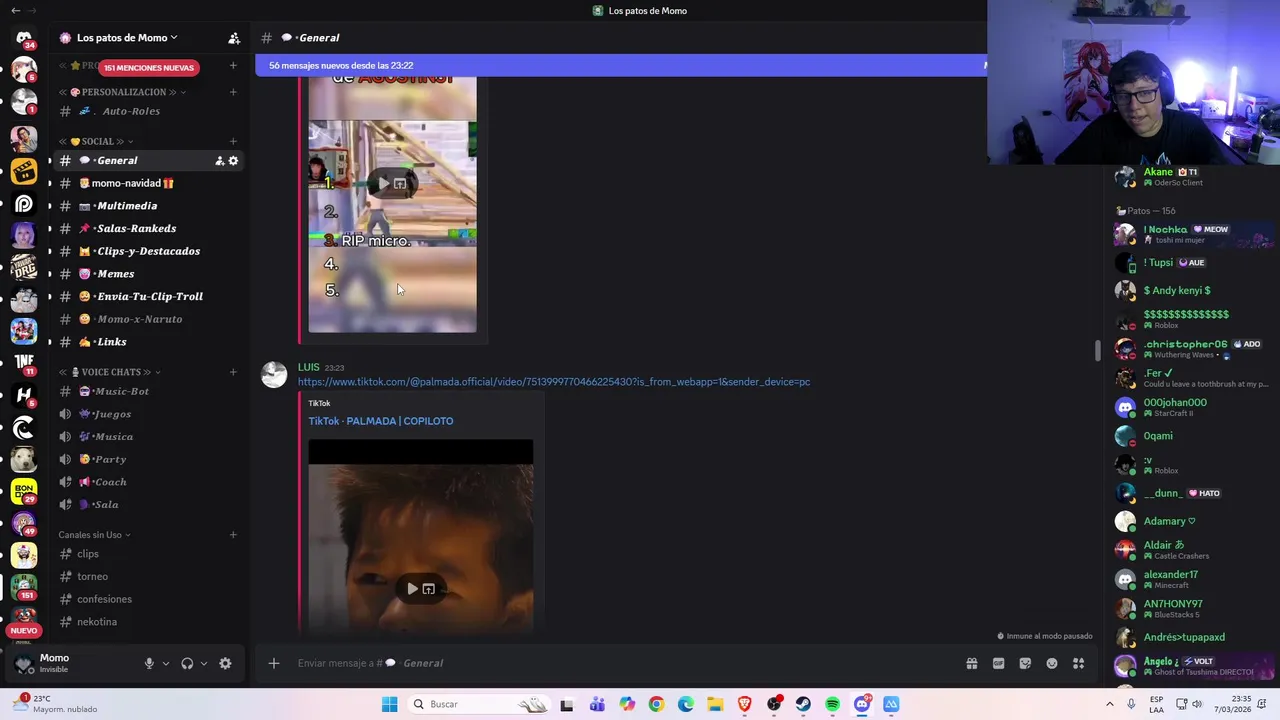Select the BON server icon

click(24, 491)
